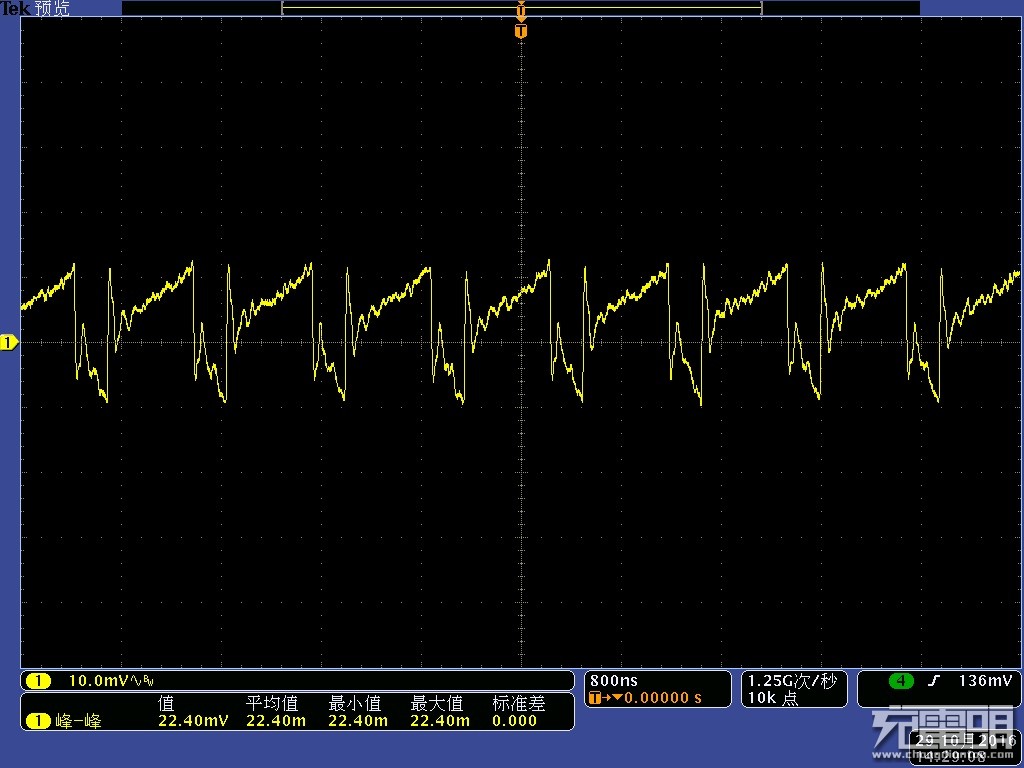Click the 800ns horizontal timebase readout

(612, 680)
